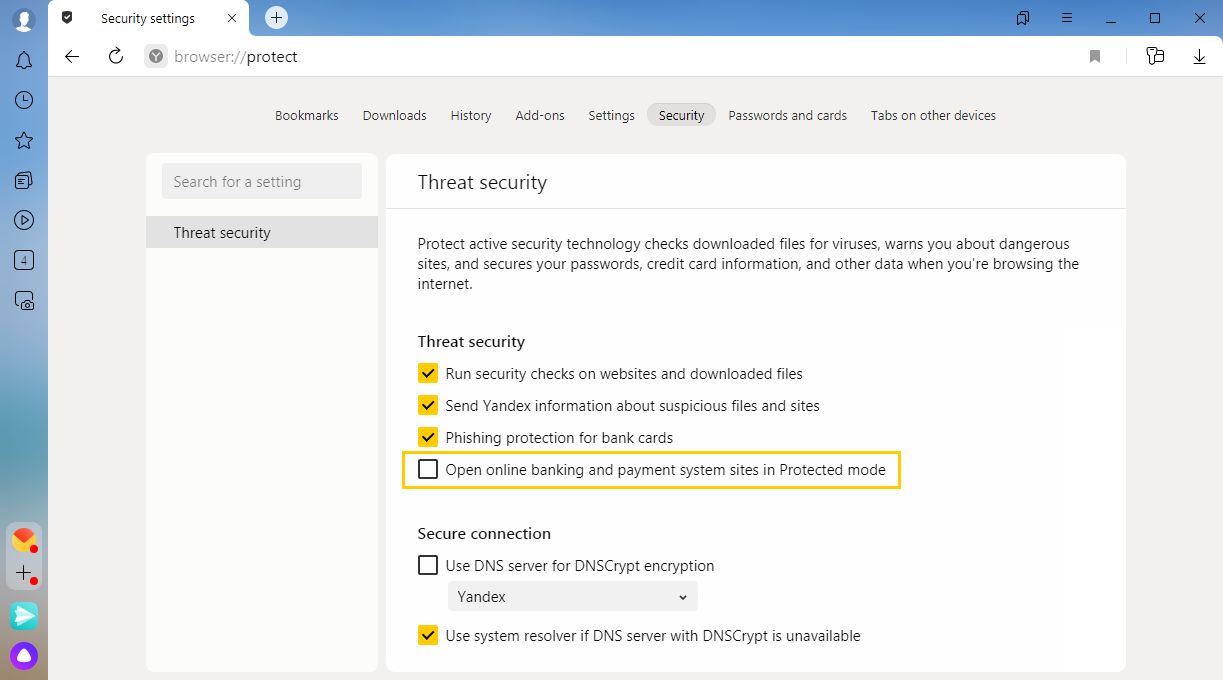Screen dimensions: 1223x680
Task: Open bookmarks star icon in sidebar
Action: coord(24,140)
